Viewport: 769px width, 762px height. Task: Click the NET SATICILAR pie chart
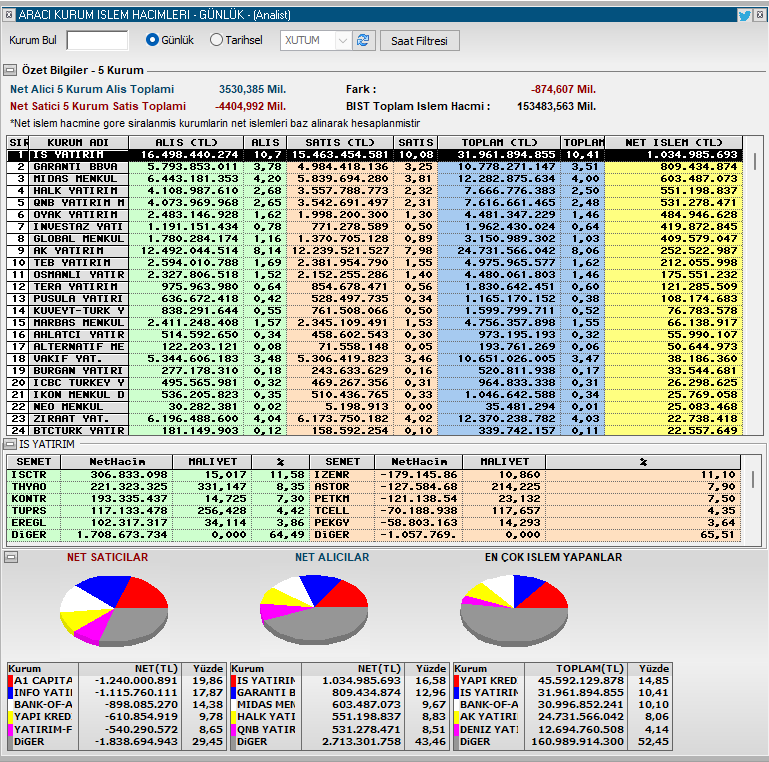[x=114, y=611]
